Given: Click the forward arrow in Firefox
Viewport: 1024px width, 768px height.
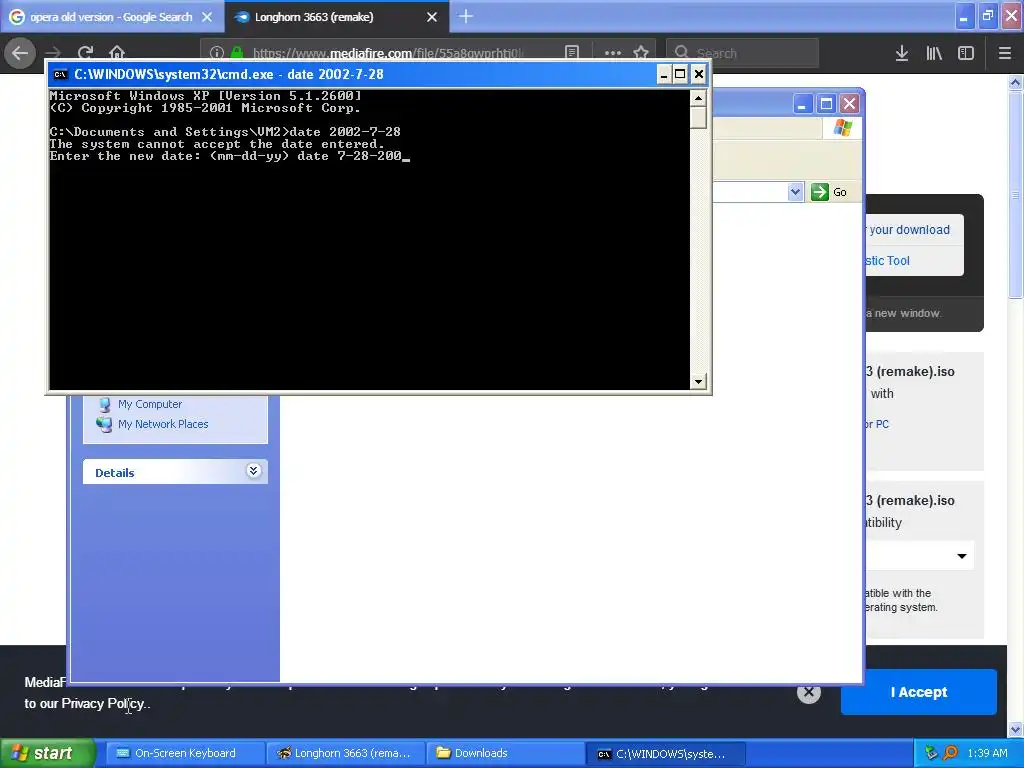Looking at the screenshot, I should (54, 53).
